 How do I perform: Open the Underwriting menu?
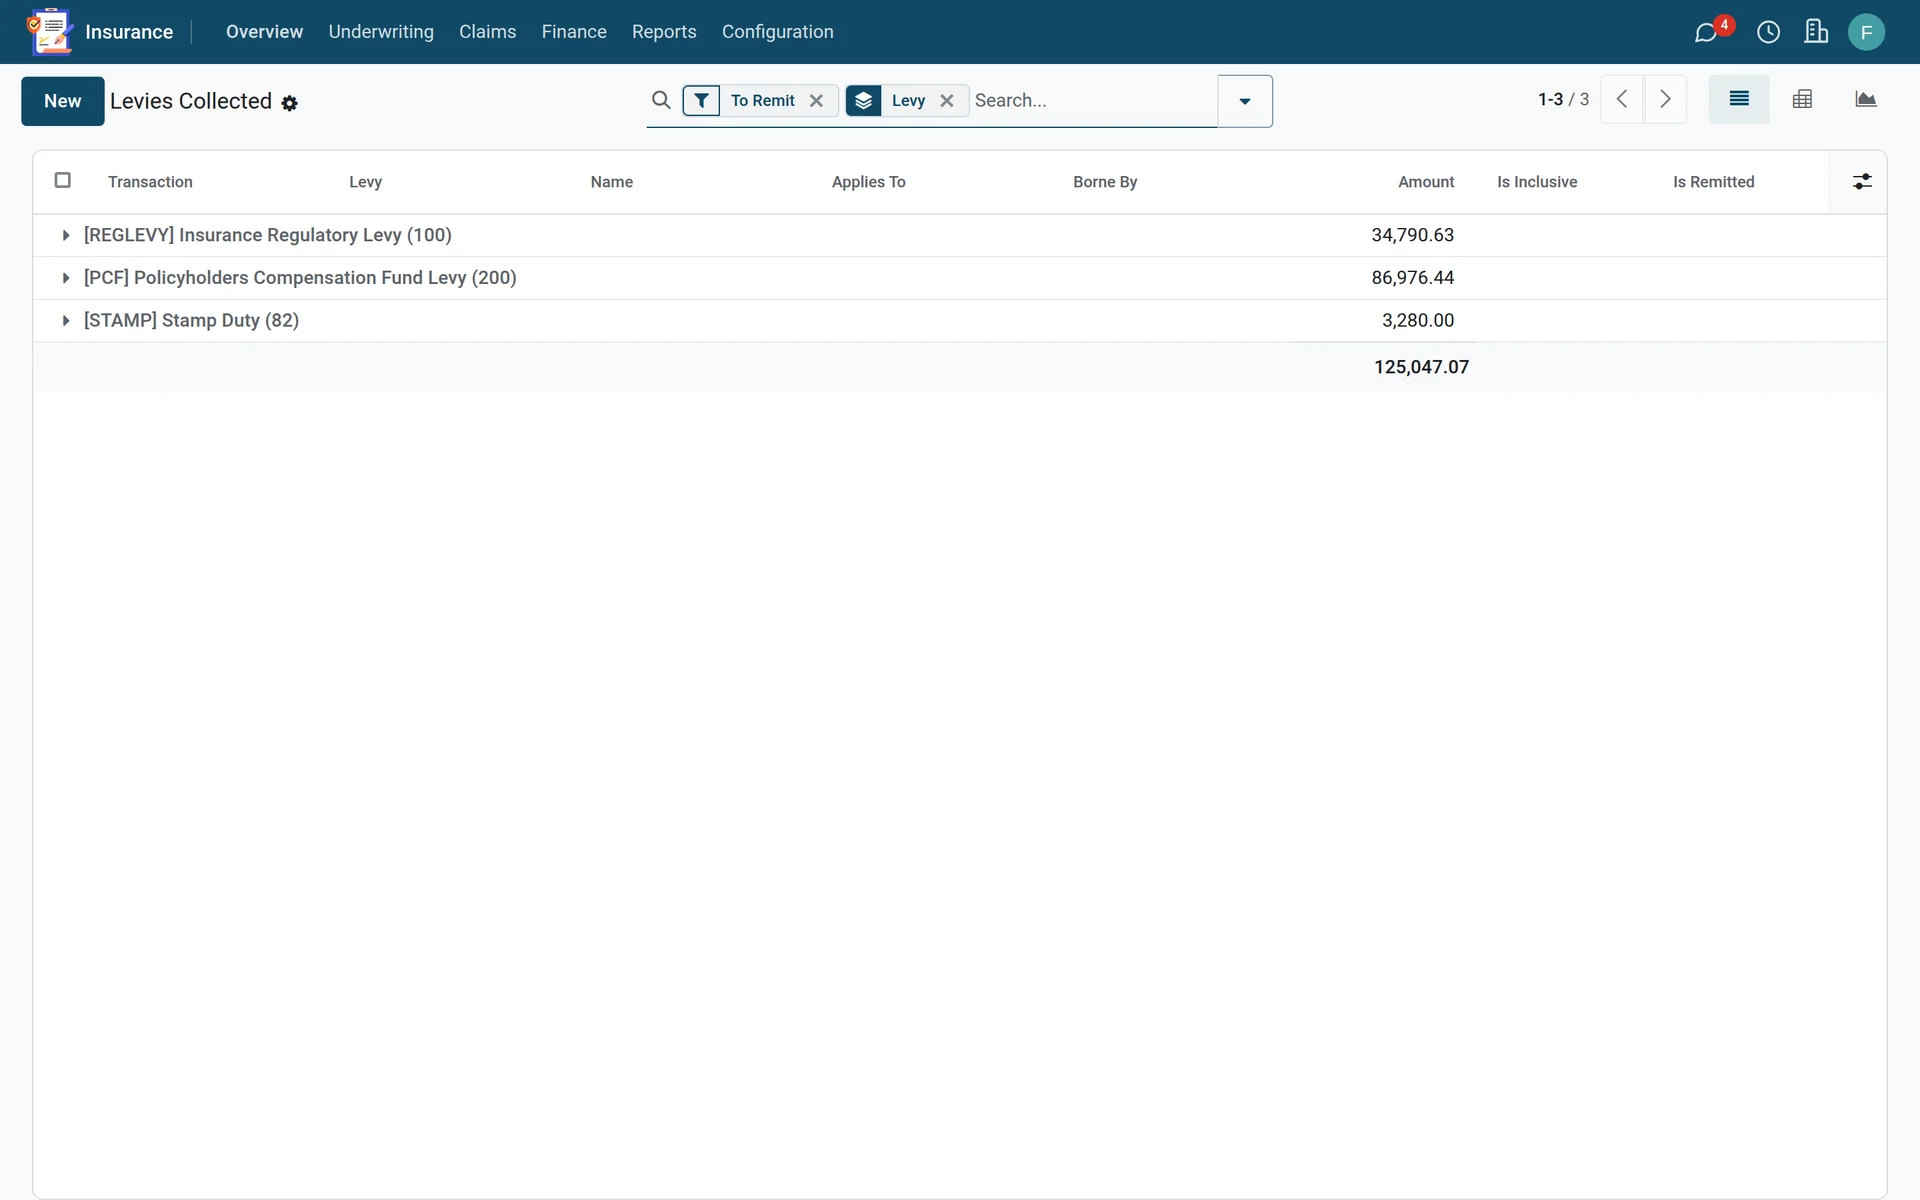381,32
